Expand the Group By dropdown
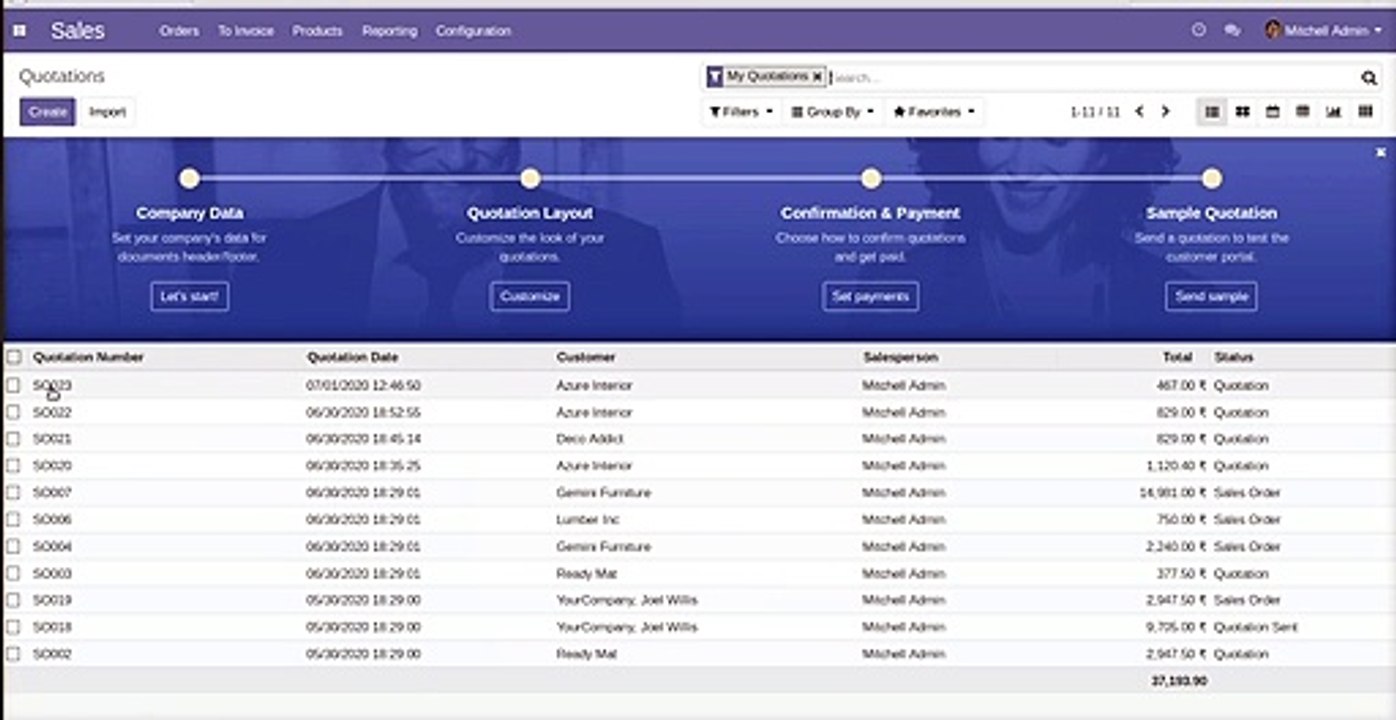Image resolution: width=1396 pixels, height=720 pixels. [x=833, y=112]
